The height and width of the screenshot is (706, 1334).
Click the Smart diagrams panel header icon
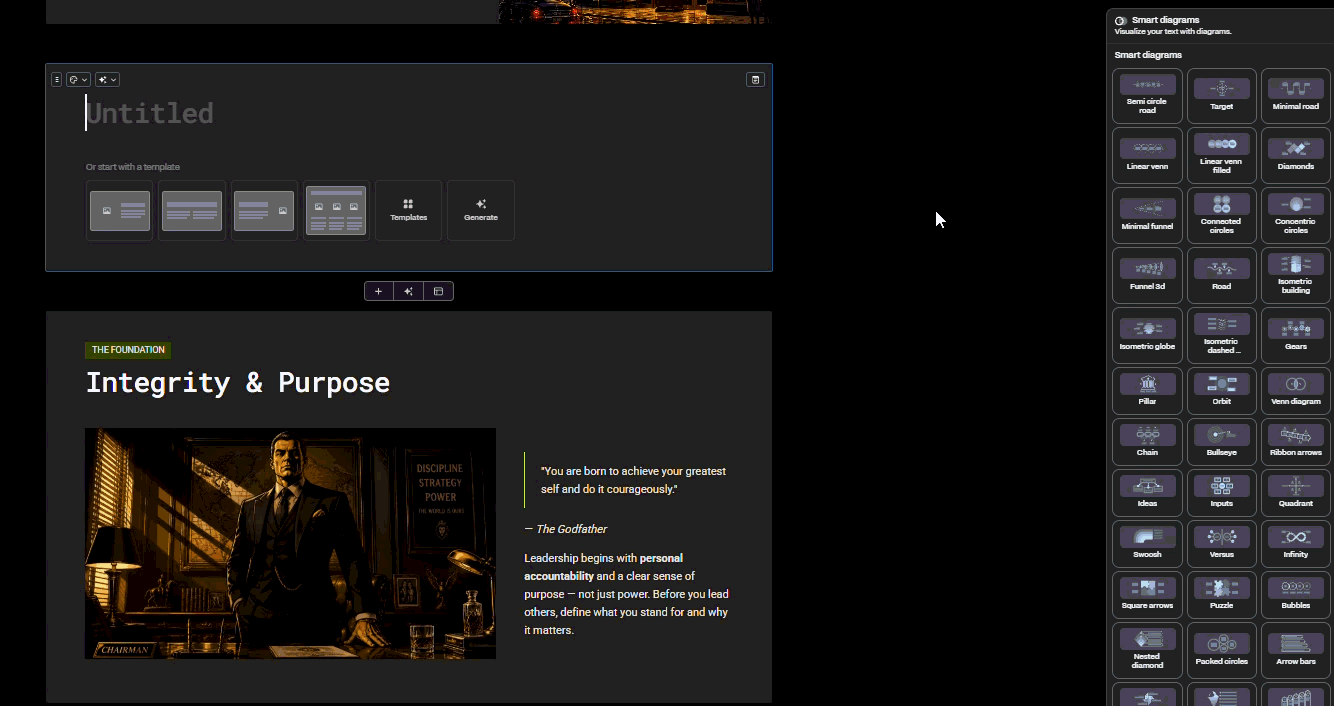click(x=1121, y=21)
